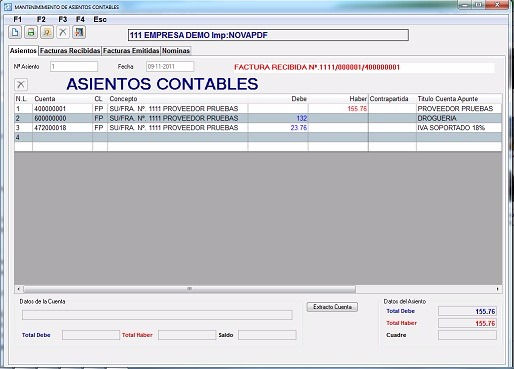This screenshot has width=514, height=369.
Task: Click the Nº Asiento input field
Action: [x=74, y=66]
